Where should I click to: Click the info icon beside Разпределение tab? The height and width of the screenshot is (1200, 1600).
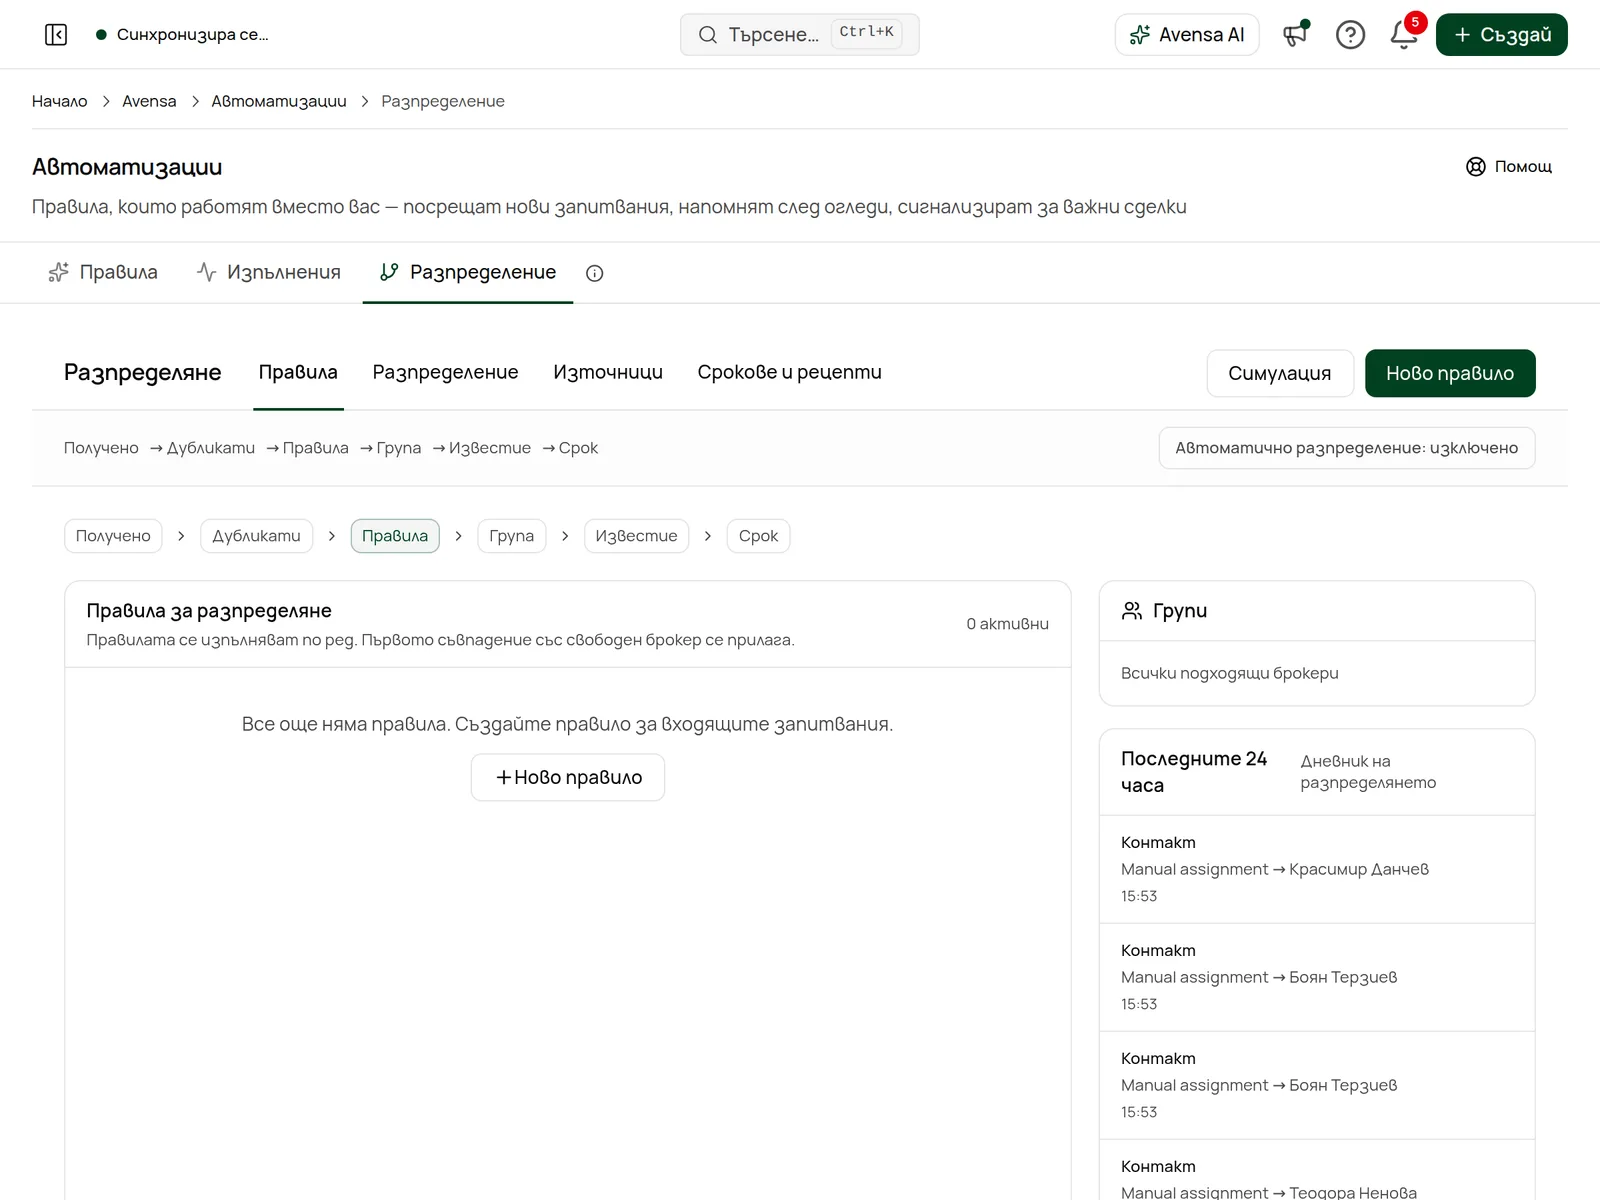point(595,273)
